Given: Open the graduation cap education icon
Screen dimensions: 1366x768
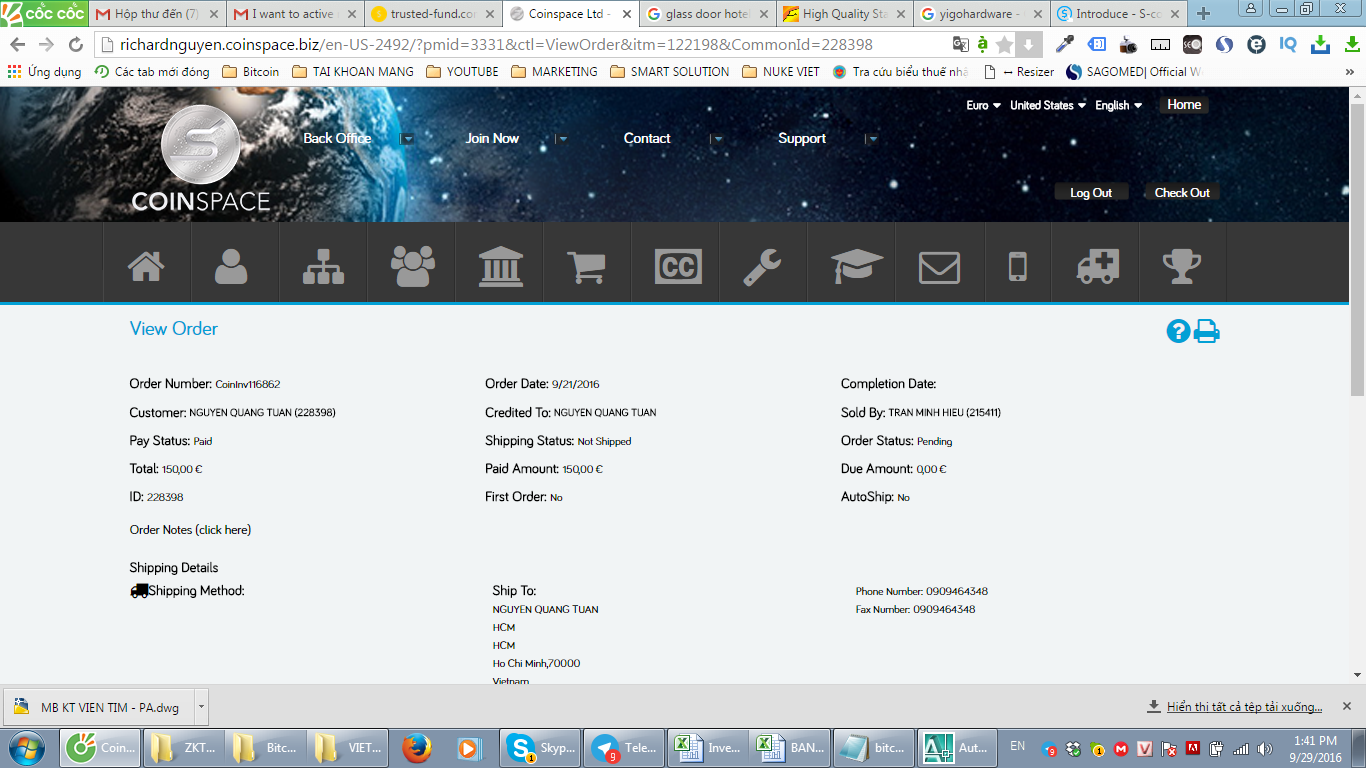Looking at the screenshot, I should point(857,266).
